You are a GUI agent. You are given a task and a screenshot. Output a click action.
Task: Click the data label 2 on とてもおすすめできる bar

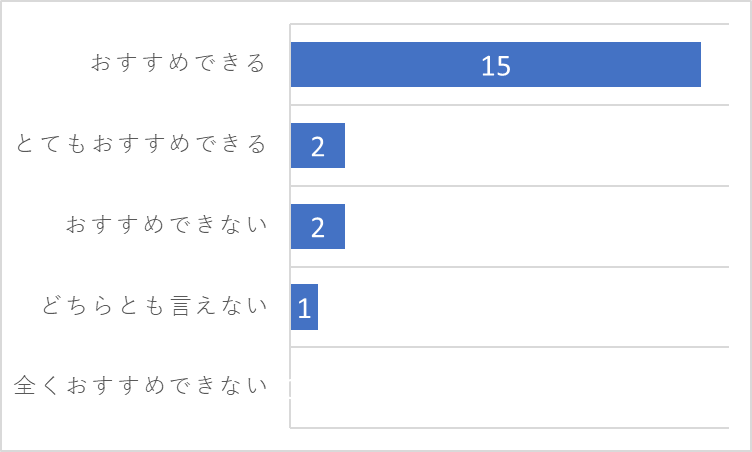pyautogui.click(x=317, y=147)
